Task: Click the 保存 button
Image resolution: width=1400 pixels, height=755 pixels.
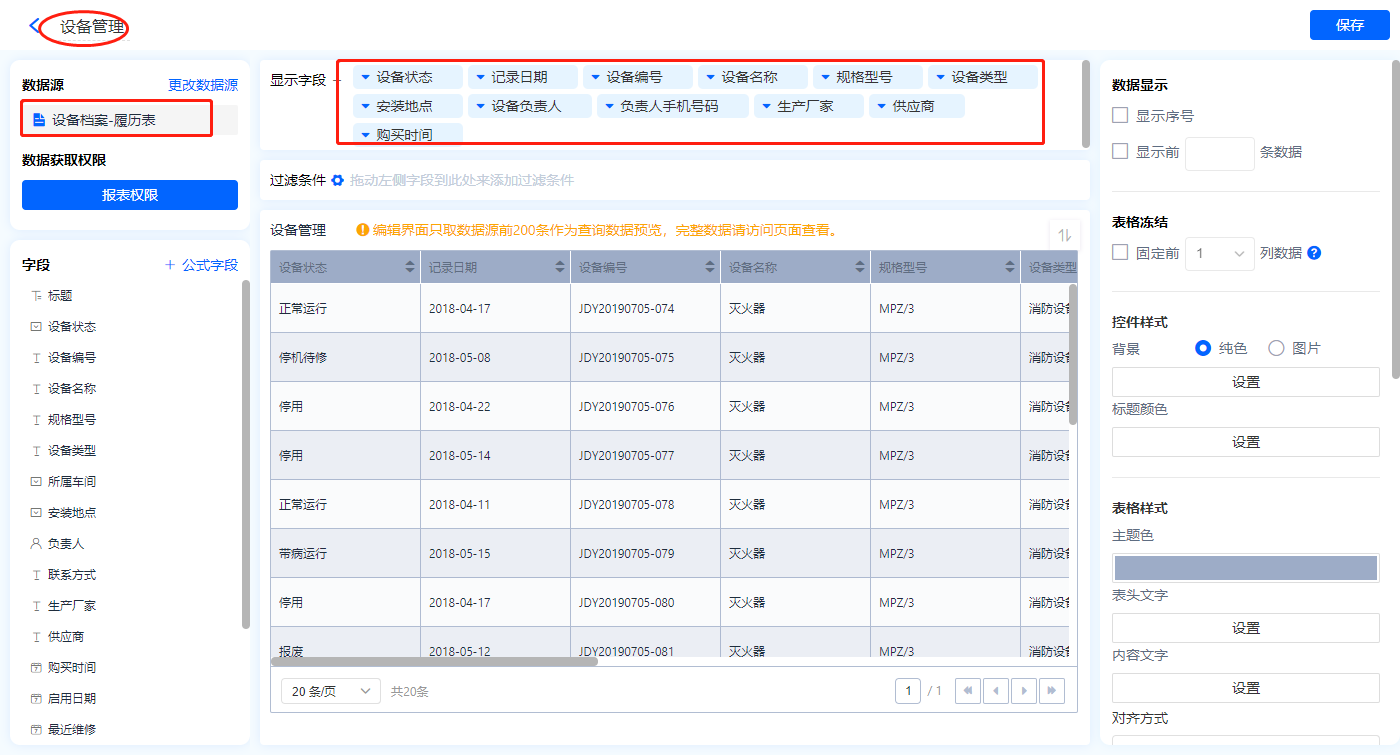Action: (x=1349, y=25)
